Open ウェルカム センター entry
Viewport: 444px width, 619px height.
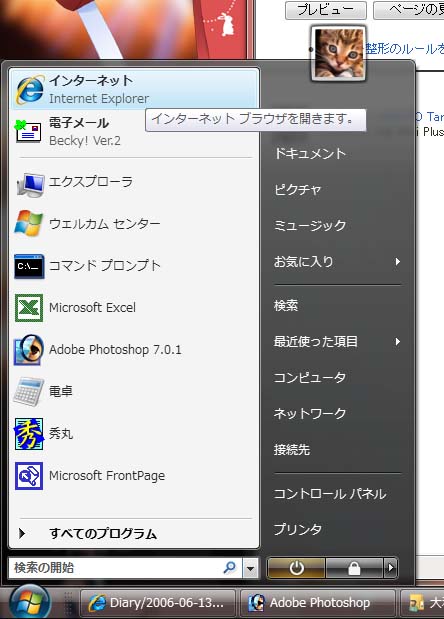pyautogui.click(x=134, y=224)
